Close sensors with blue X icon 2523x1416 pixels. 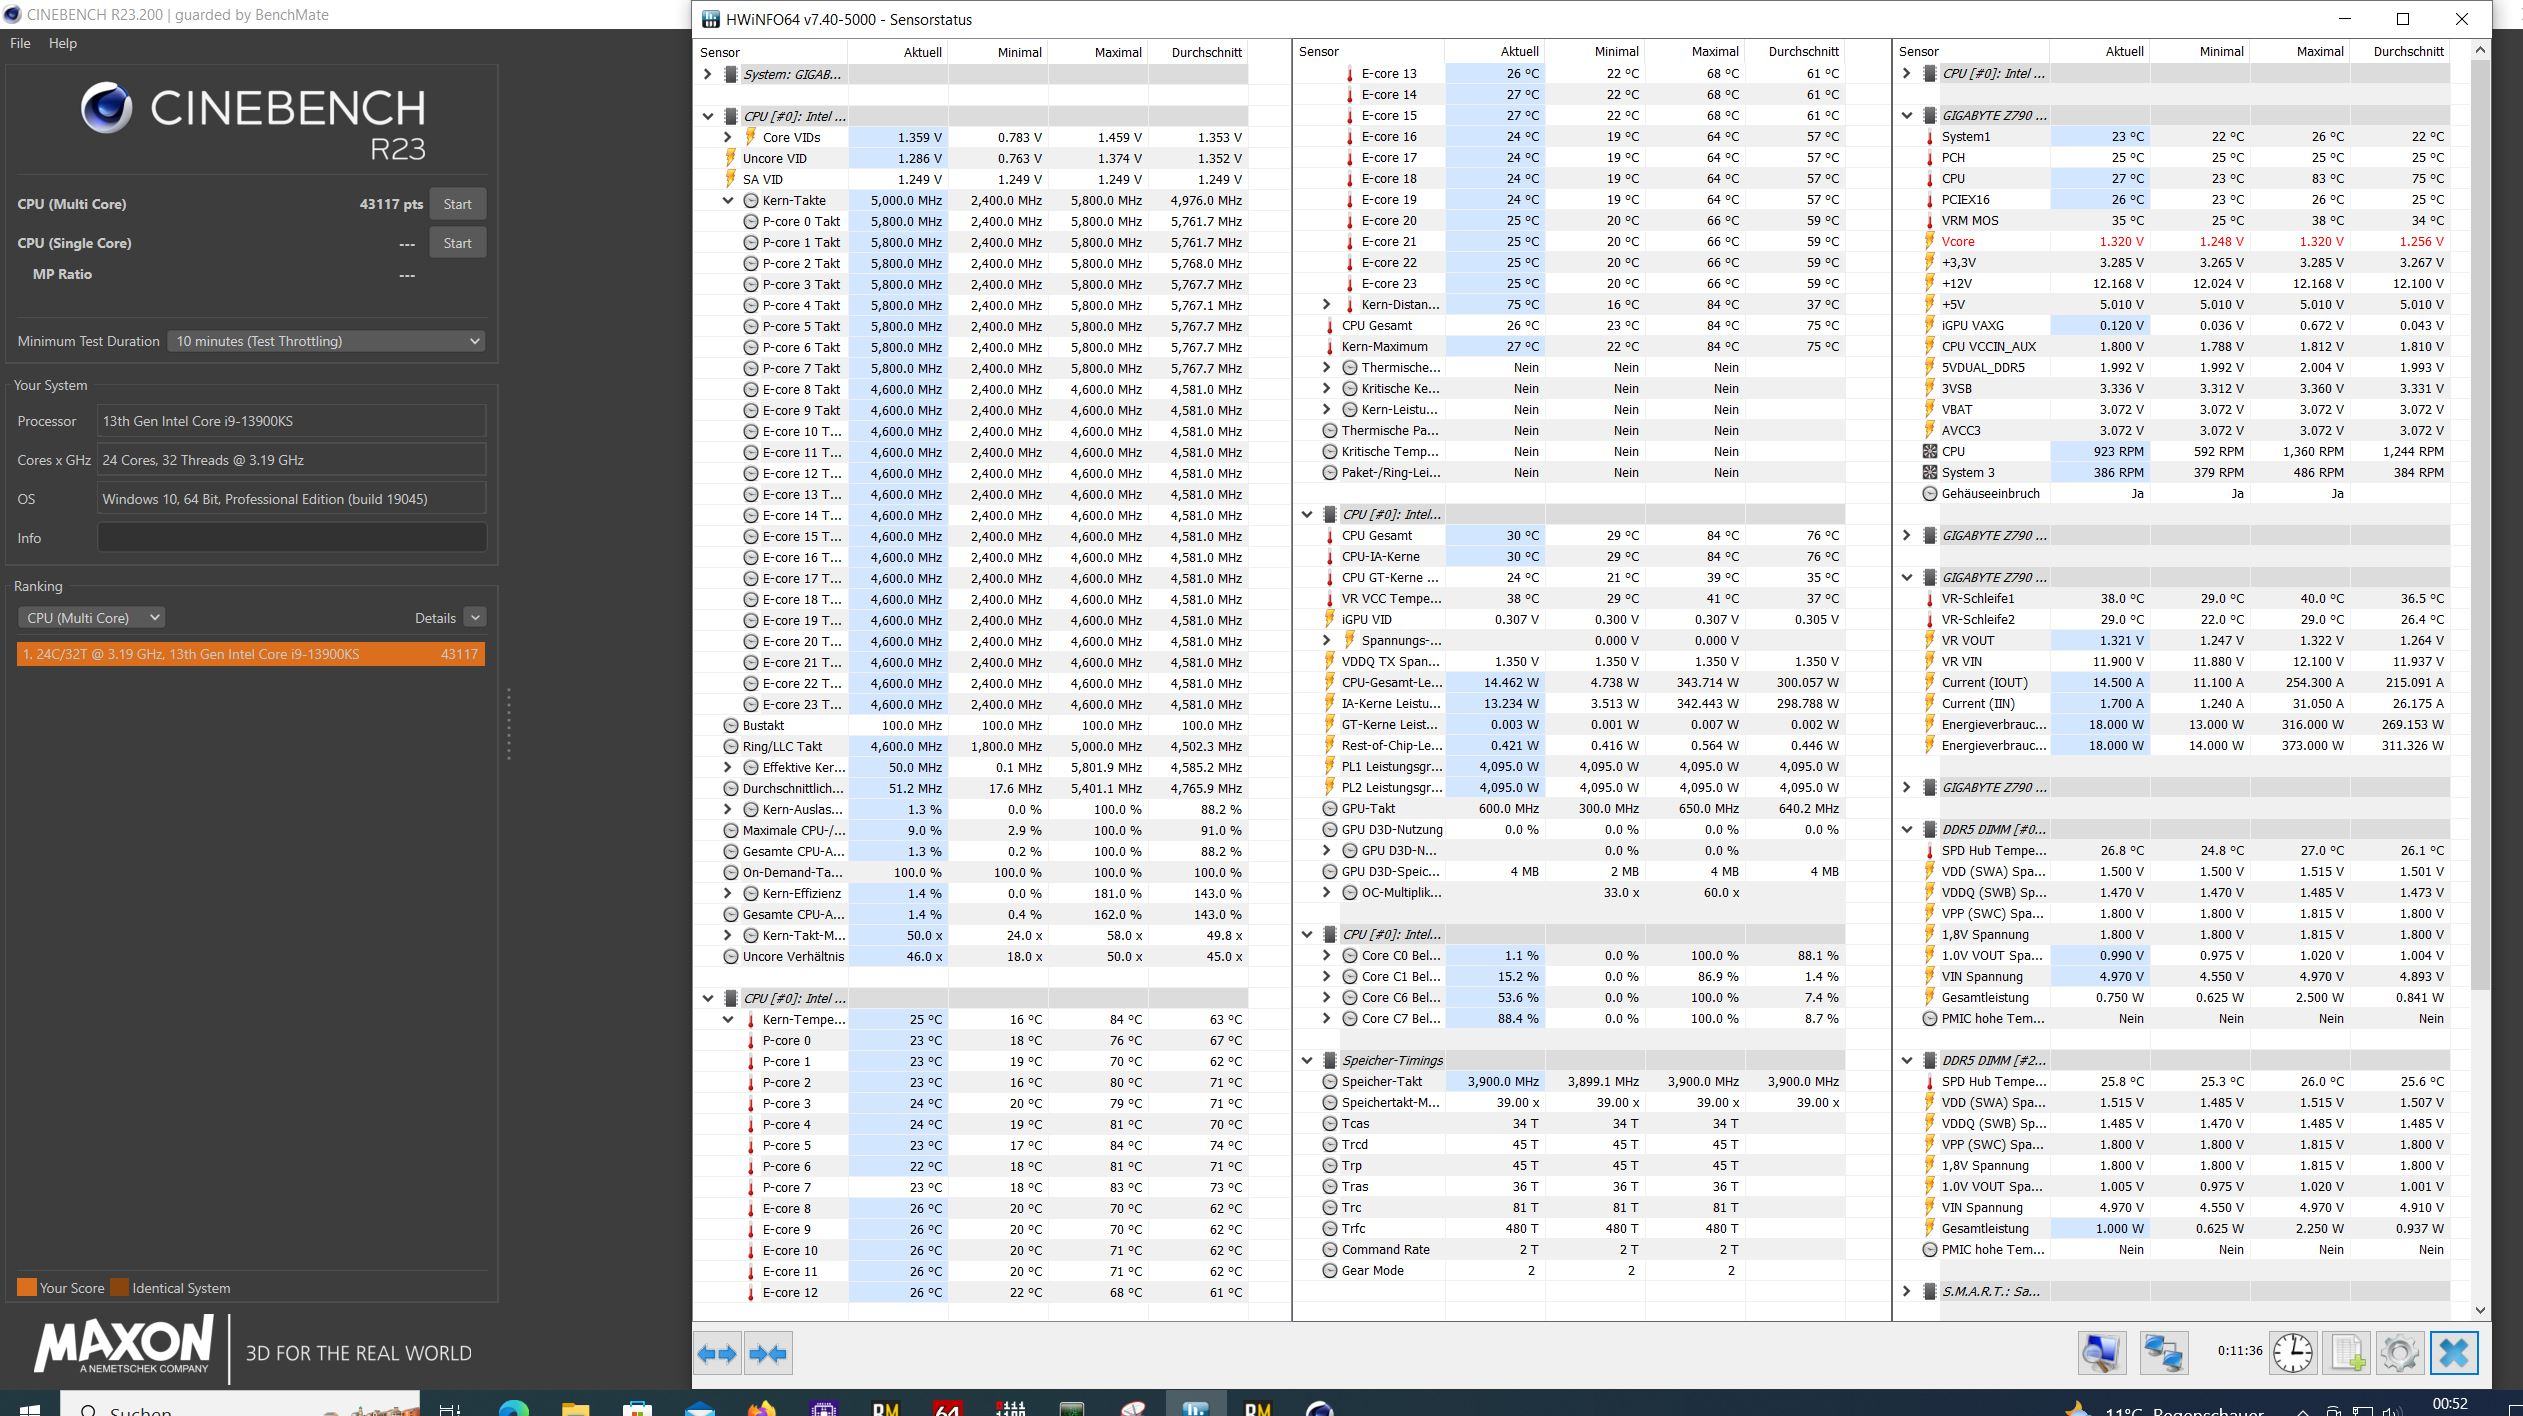[2454, 1353]
